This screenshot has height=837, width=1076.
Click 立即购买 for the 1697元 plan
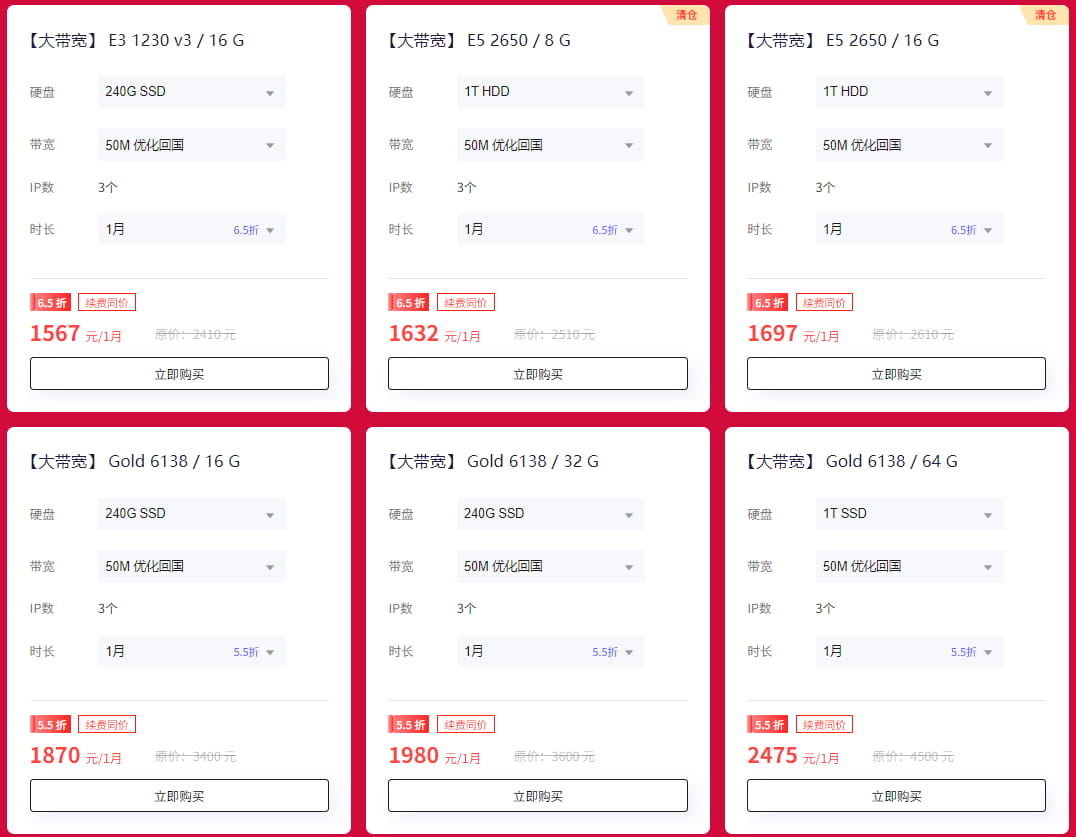pos(896,374)
